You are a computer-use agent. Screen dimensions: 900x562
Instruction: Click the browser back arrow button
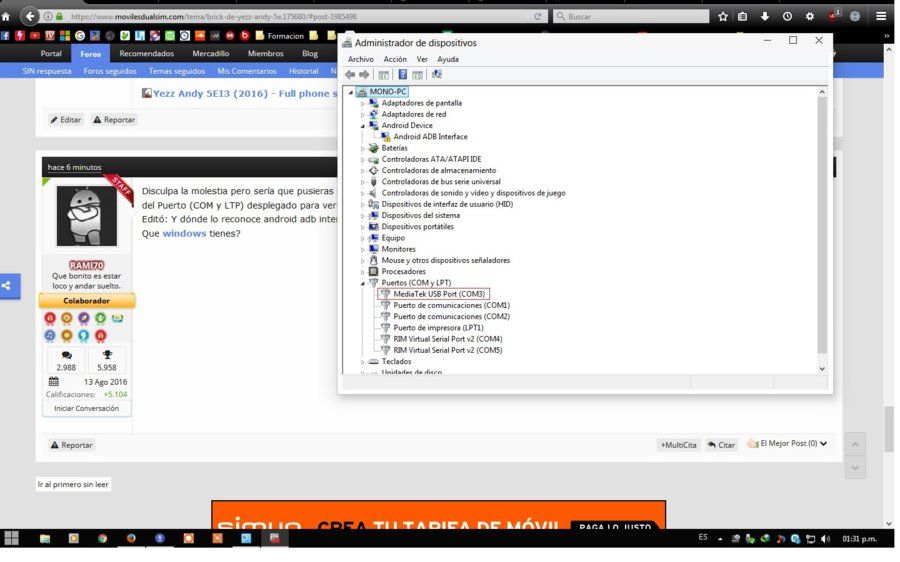click(30, 17)
